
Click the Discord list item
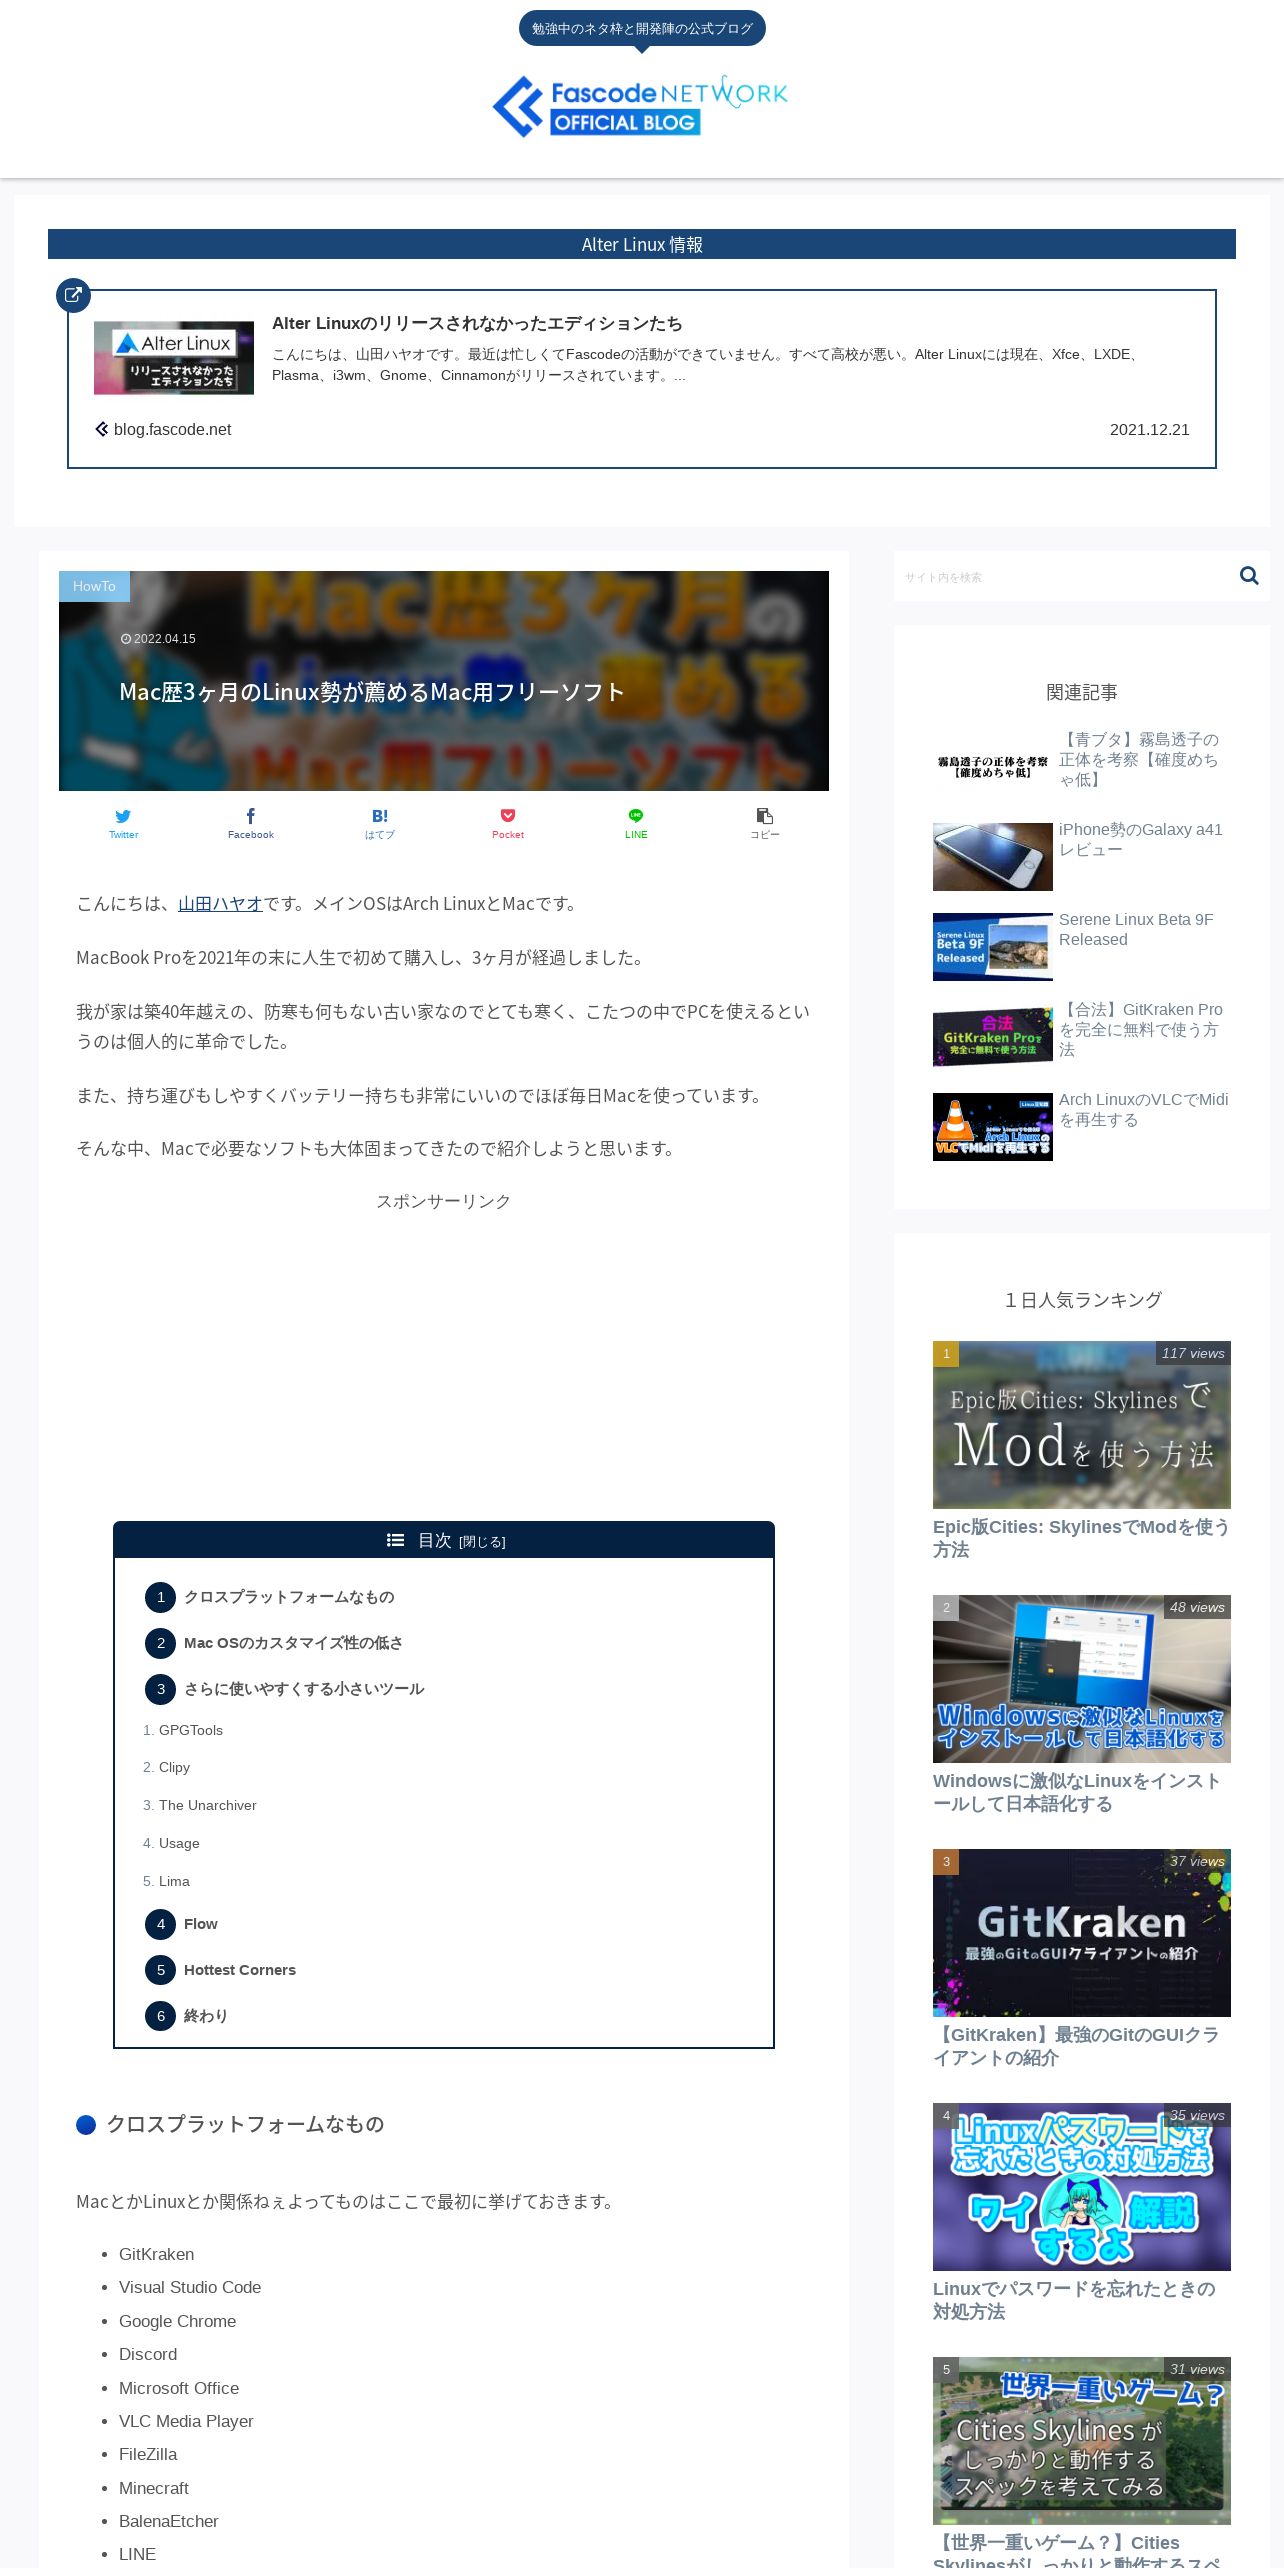[x=148, y=2354]
